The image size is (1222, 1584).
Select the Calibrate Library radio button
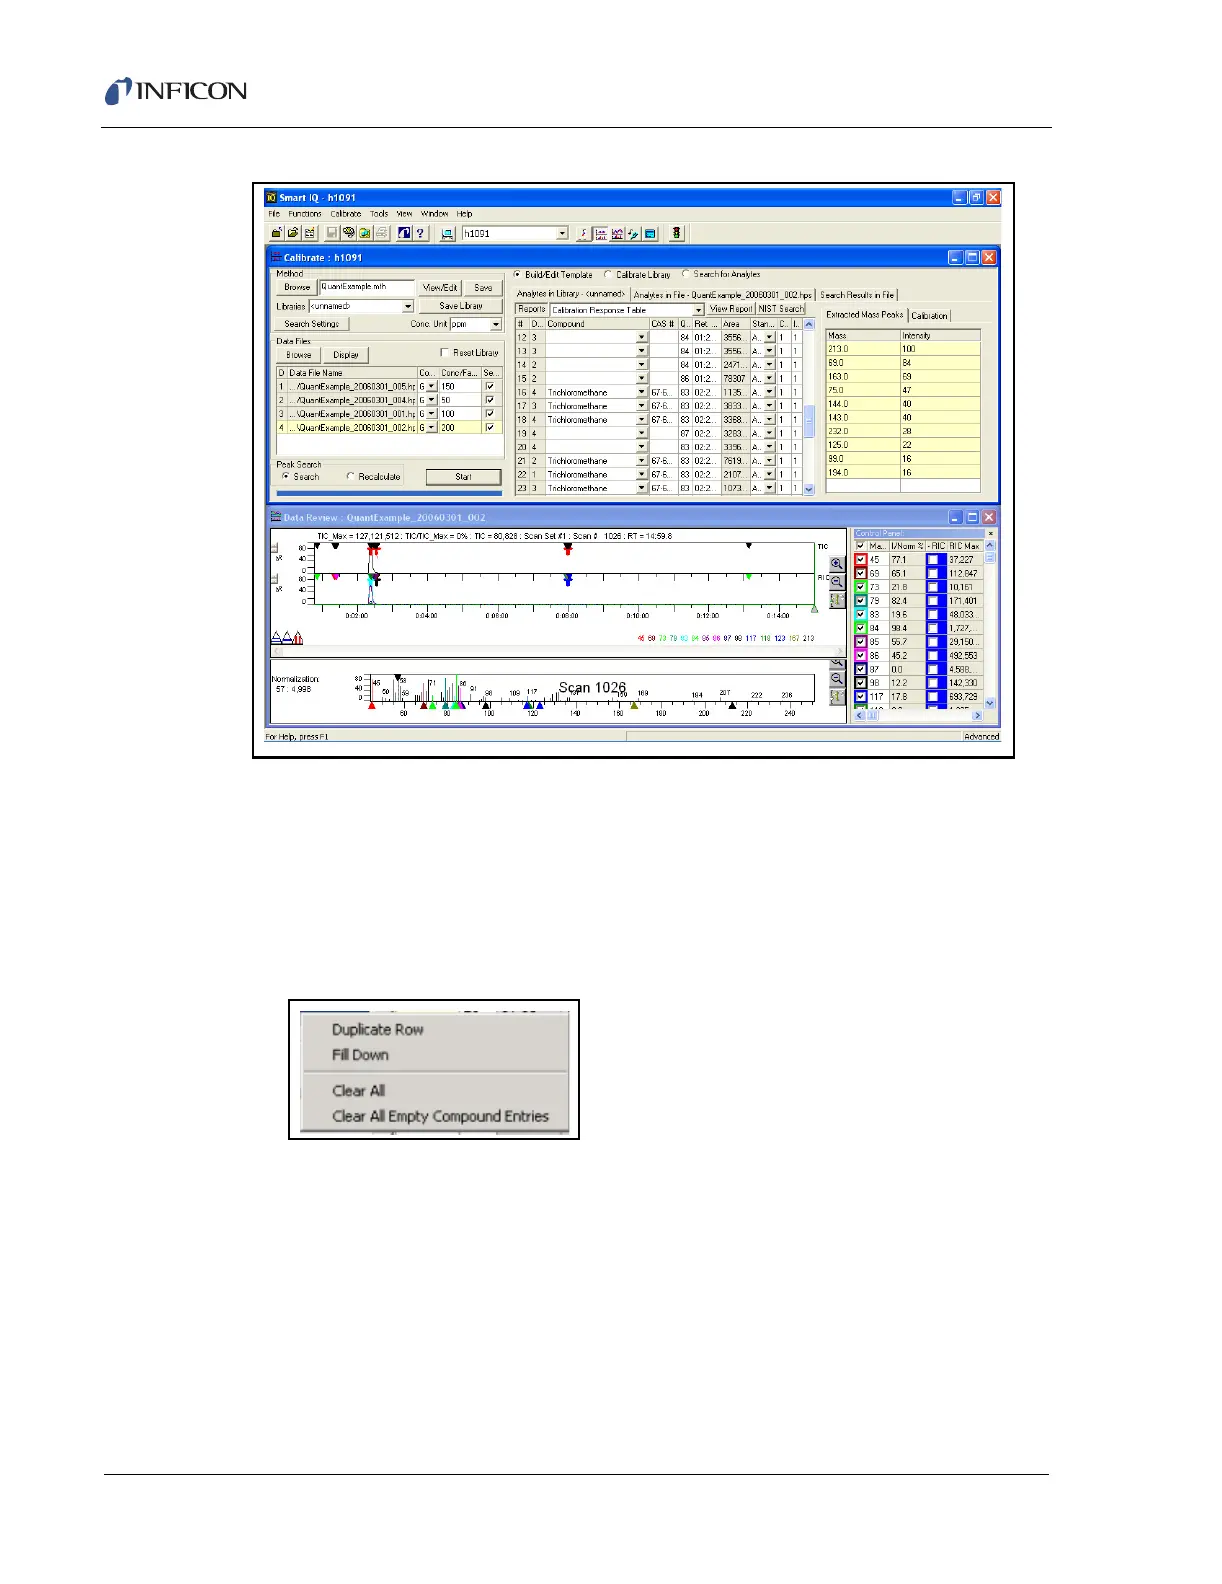pos(608,274)
